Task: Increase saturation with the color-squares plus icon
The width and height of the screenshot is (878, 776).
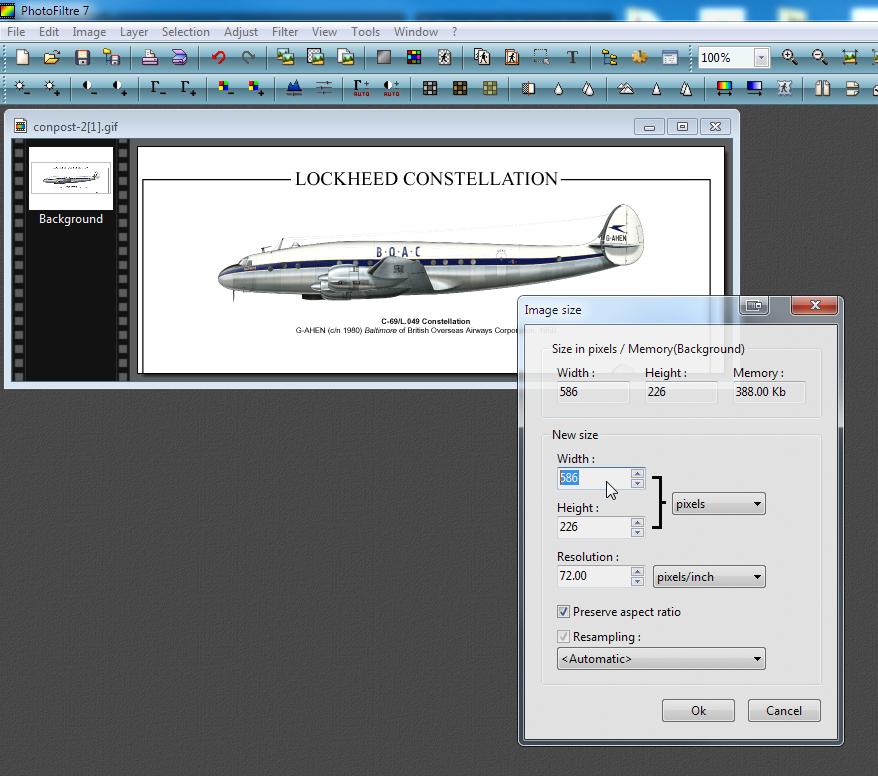Action: point(256,88)
